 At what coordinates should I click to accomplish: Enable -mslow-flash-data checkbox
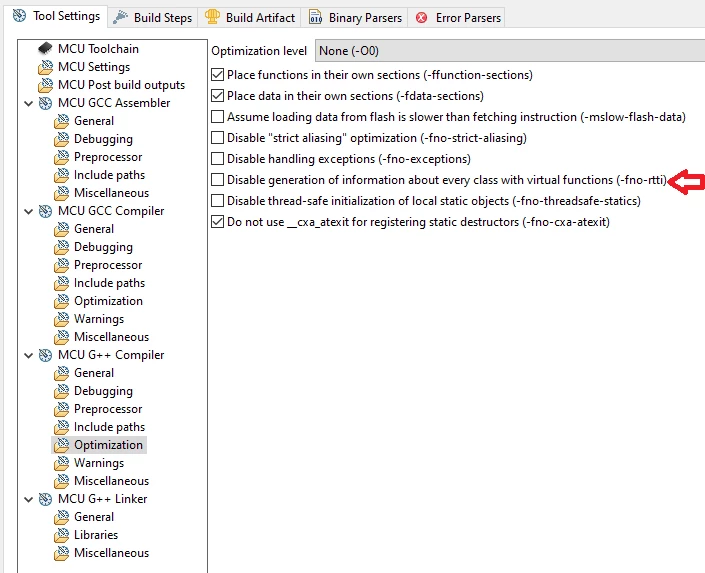coord(218,116)
